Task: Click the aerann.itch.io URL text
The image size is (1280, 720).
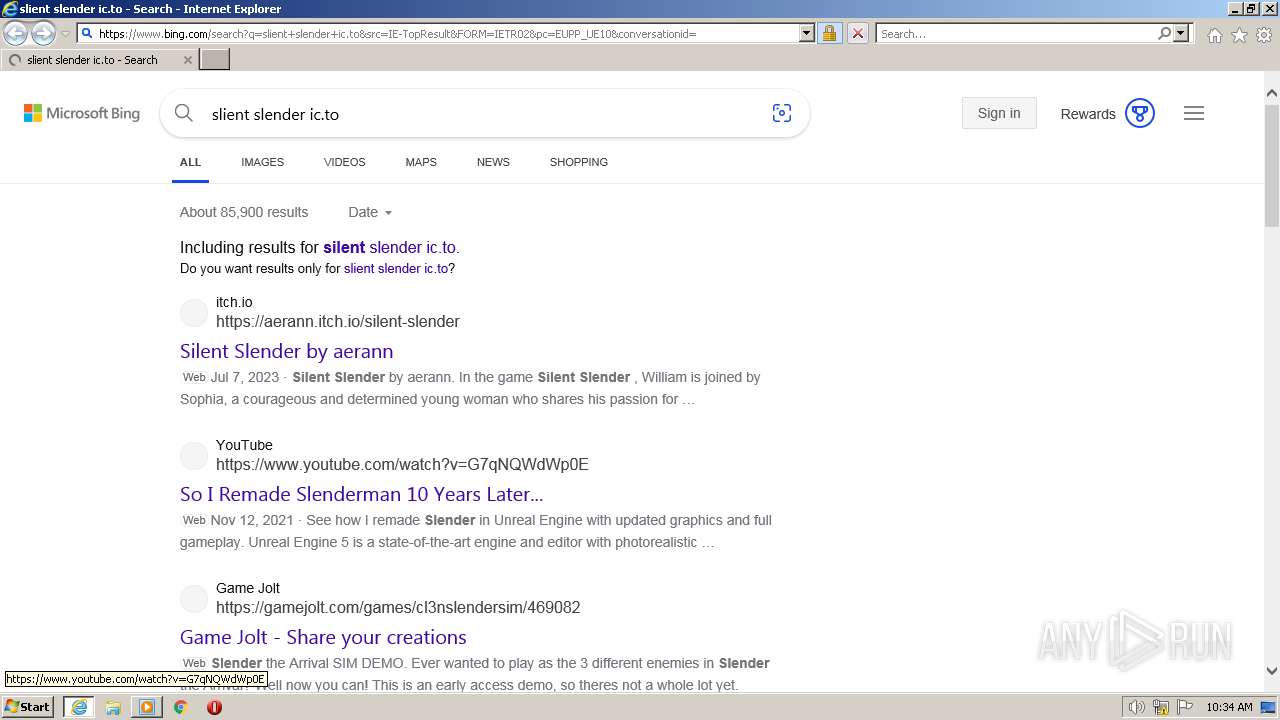Action: point(338,322)
